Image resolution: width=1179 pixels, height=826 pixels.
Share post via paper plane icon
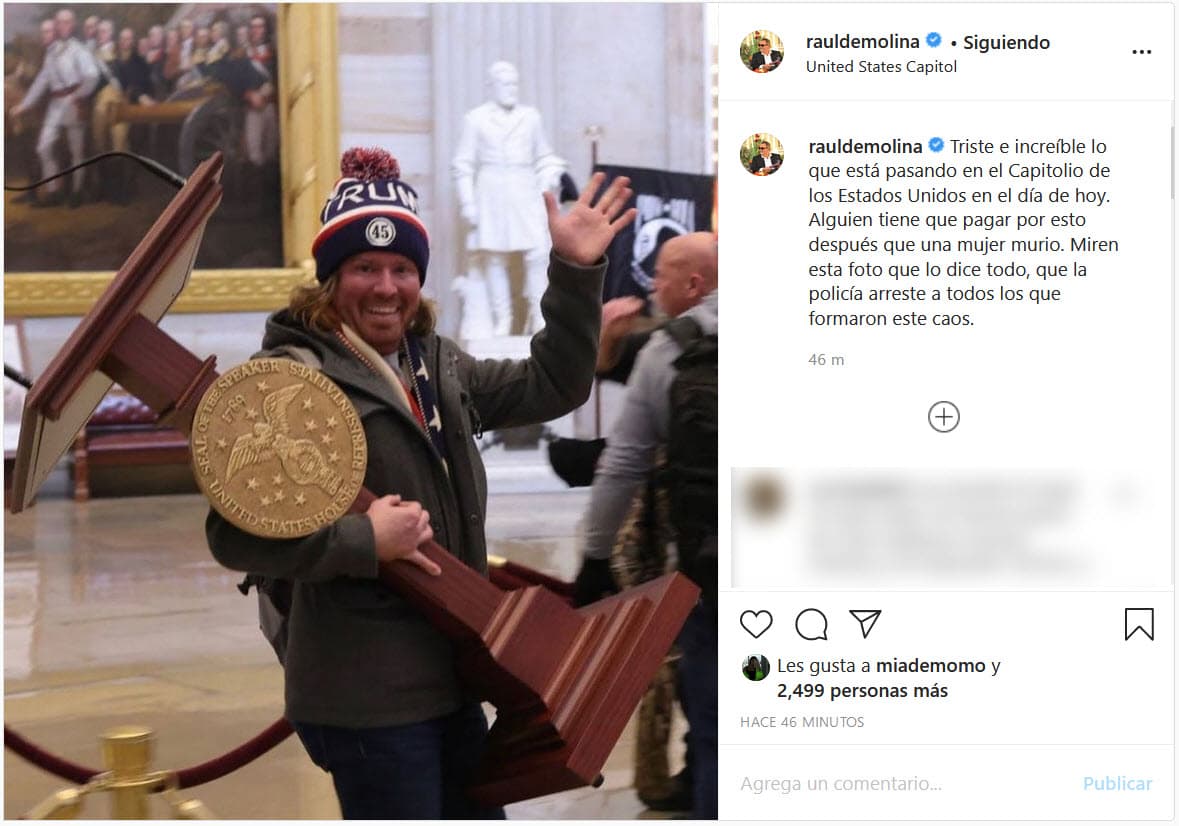tap(865, 623)
